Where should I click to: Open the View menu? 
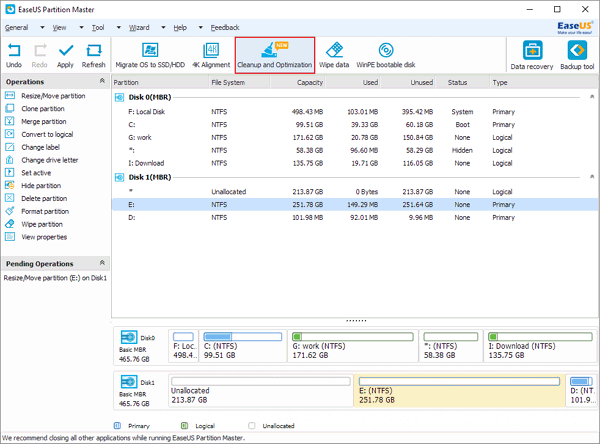[x=59, y=28]
